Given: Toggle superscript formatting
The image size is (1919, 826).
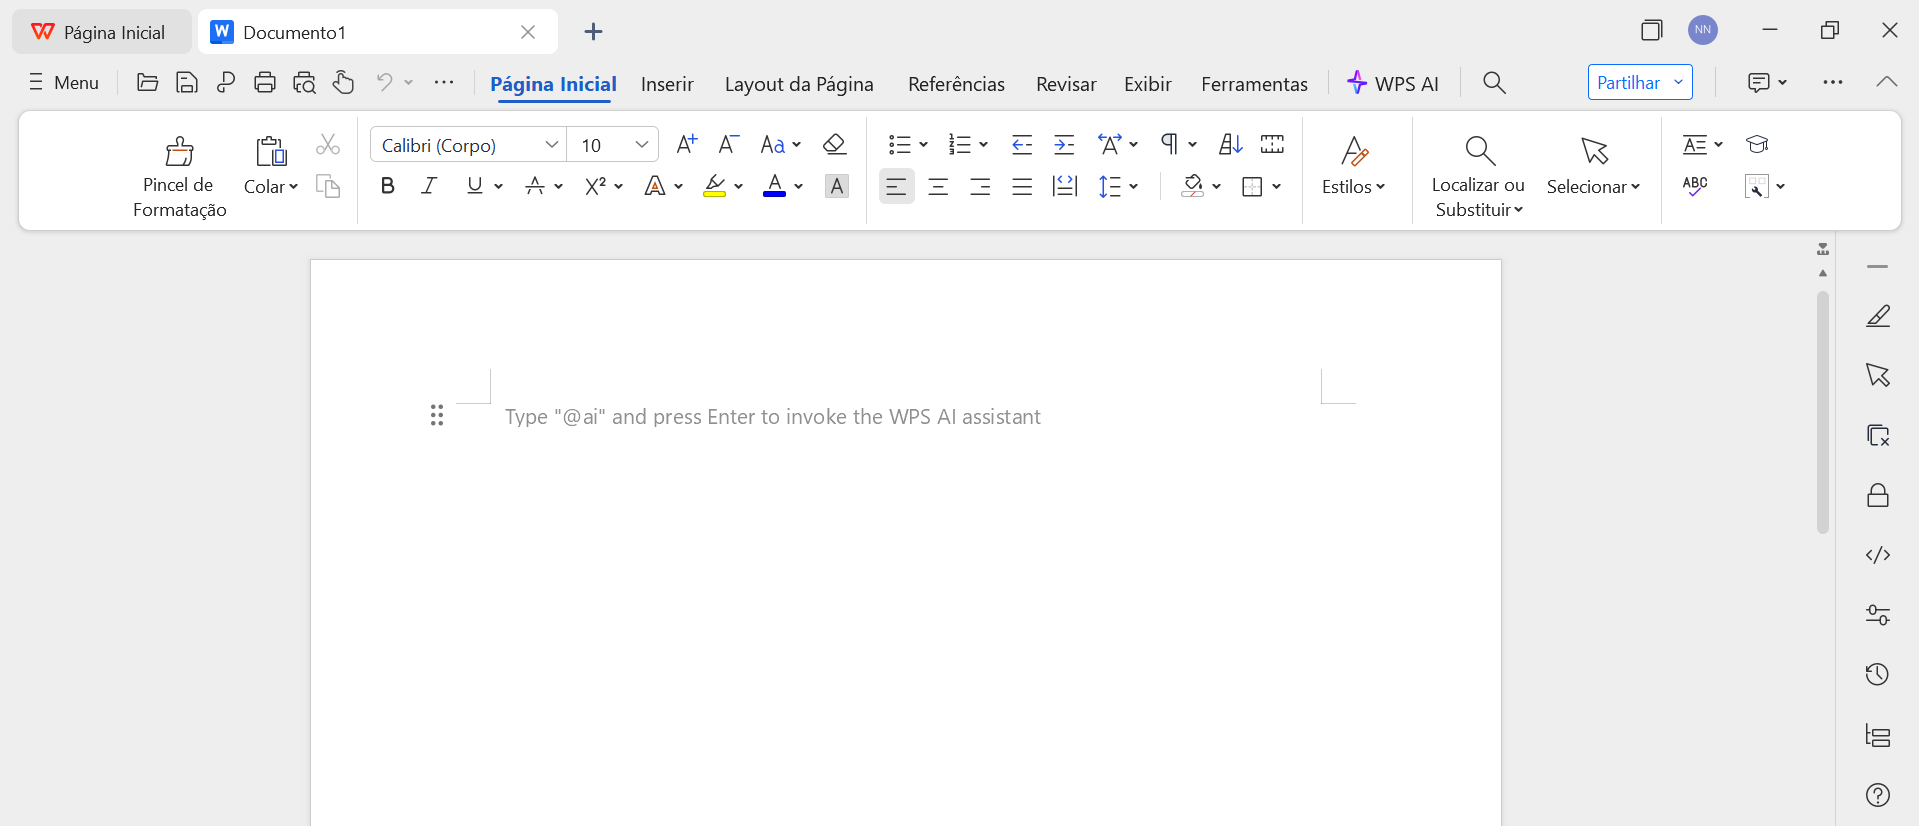Looking at the screenshot, I should (596, 186).
